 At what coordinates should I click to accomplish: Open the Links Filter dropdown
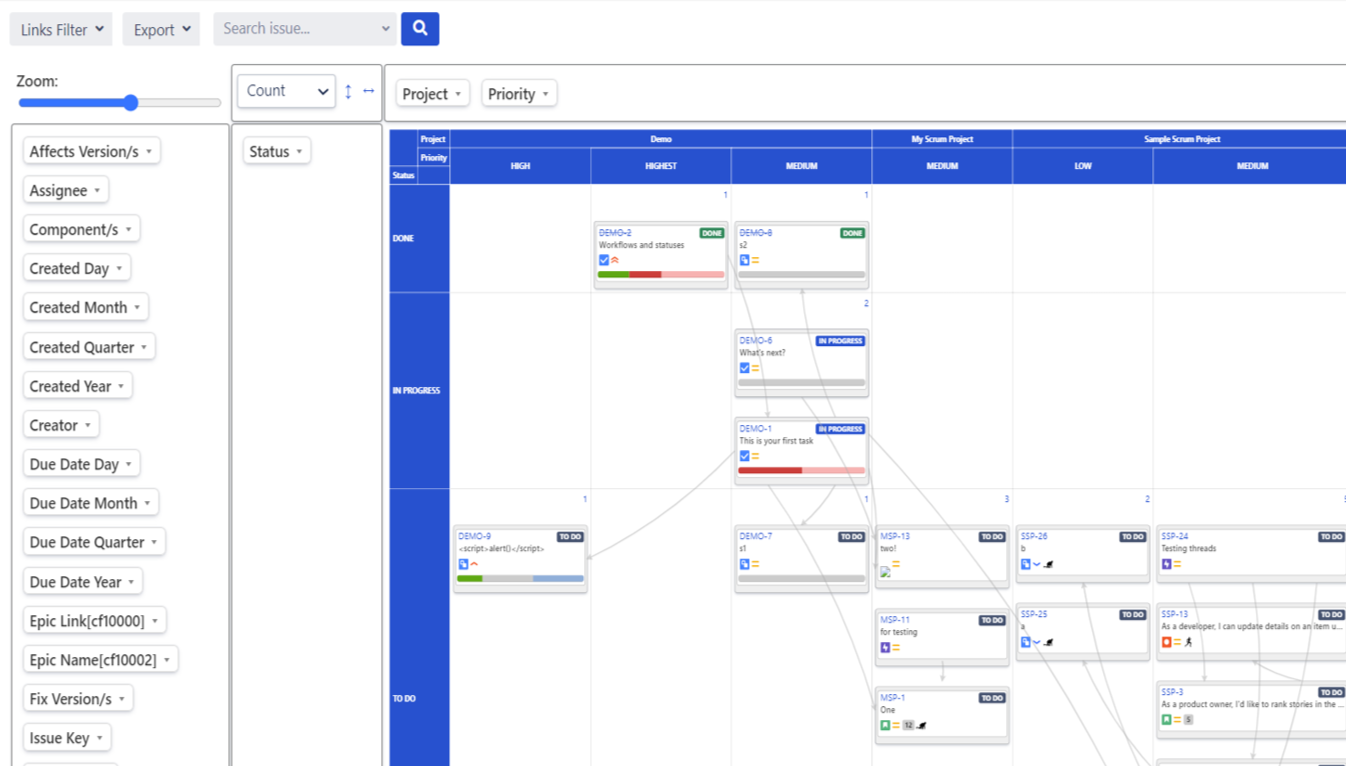tap(61, 29)
